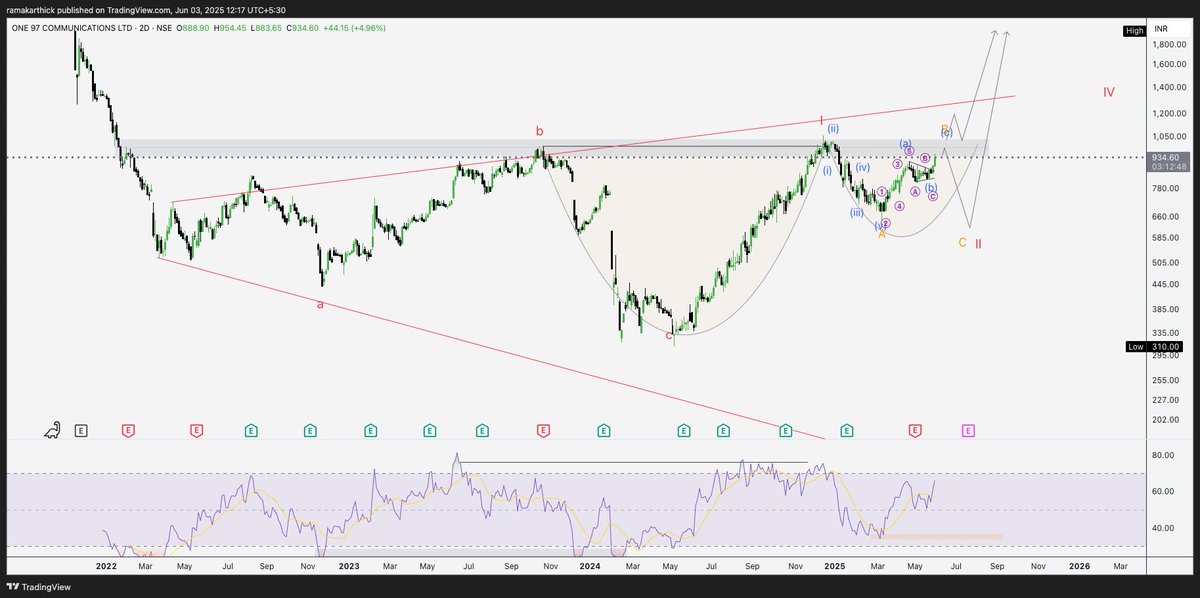The width and height of the screenshot is (1200, 598).
Task: Open red E earnings marker at February 2022
Action: [128, 431]
